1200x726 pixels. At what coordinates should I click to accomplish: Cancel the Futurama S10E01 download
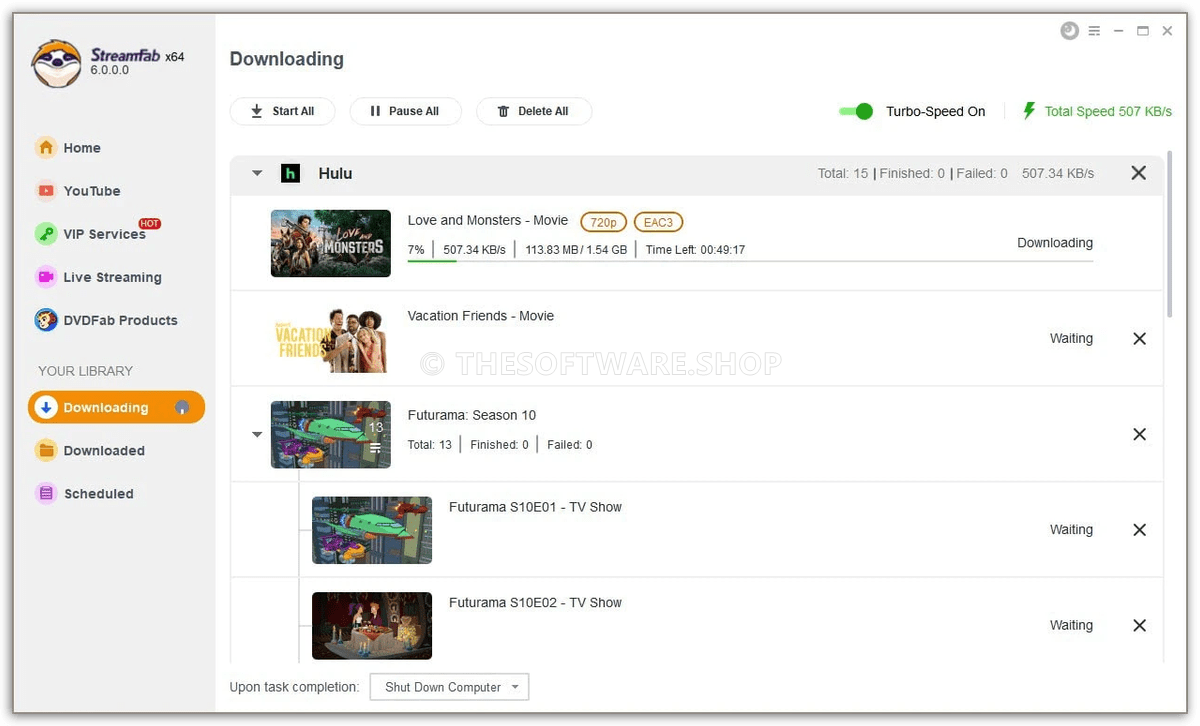coord(1139,530)
